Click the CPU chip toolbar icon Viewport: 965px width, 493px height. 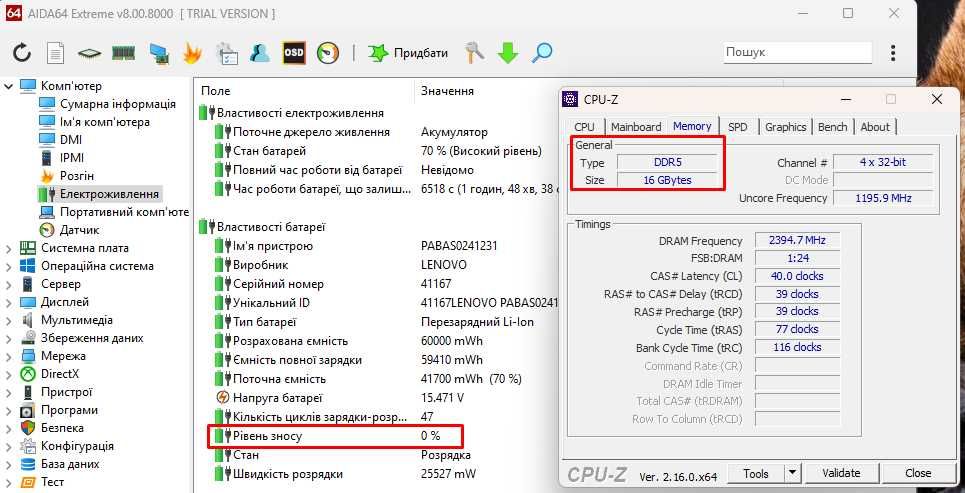pyautogui.click(x=89, y=54)
